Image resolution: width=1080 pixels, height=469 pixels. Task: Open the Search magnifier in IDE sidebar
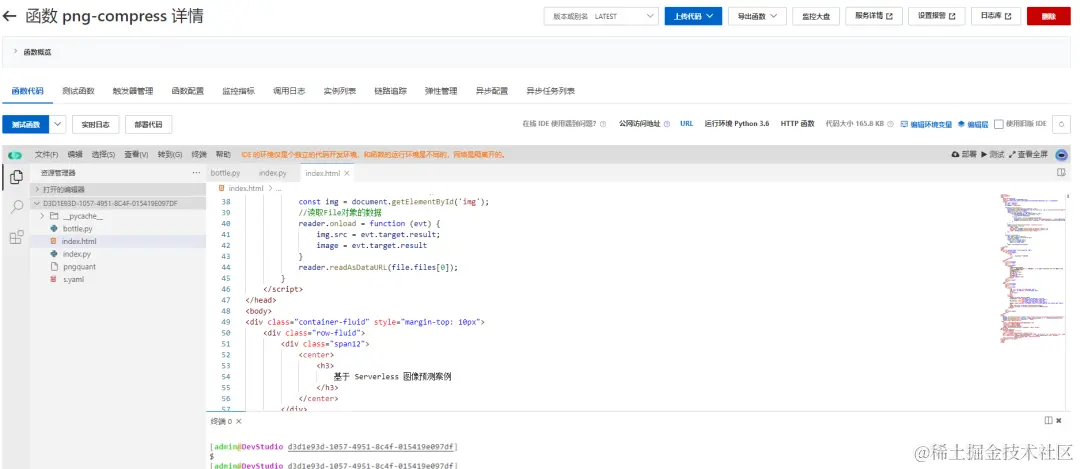17,207
